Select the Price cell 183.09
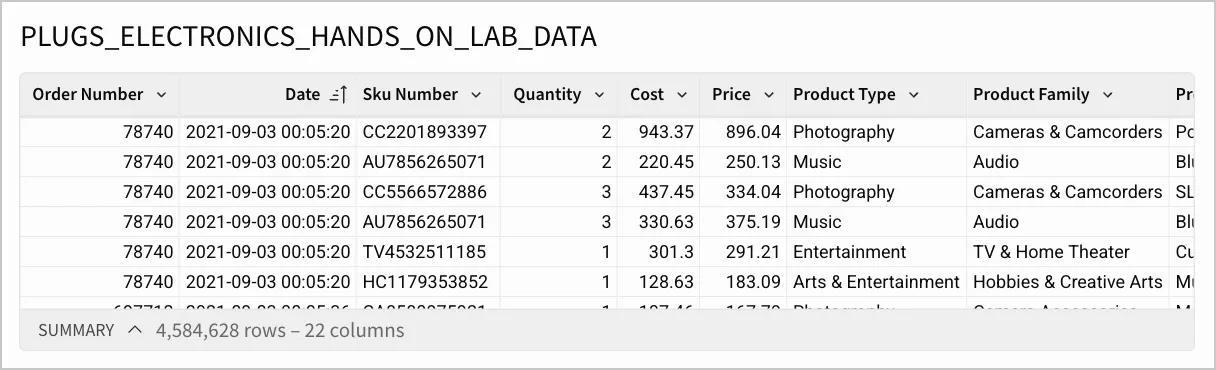The width and height of the screenshot is (1216, 370). 743,282
